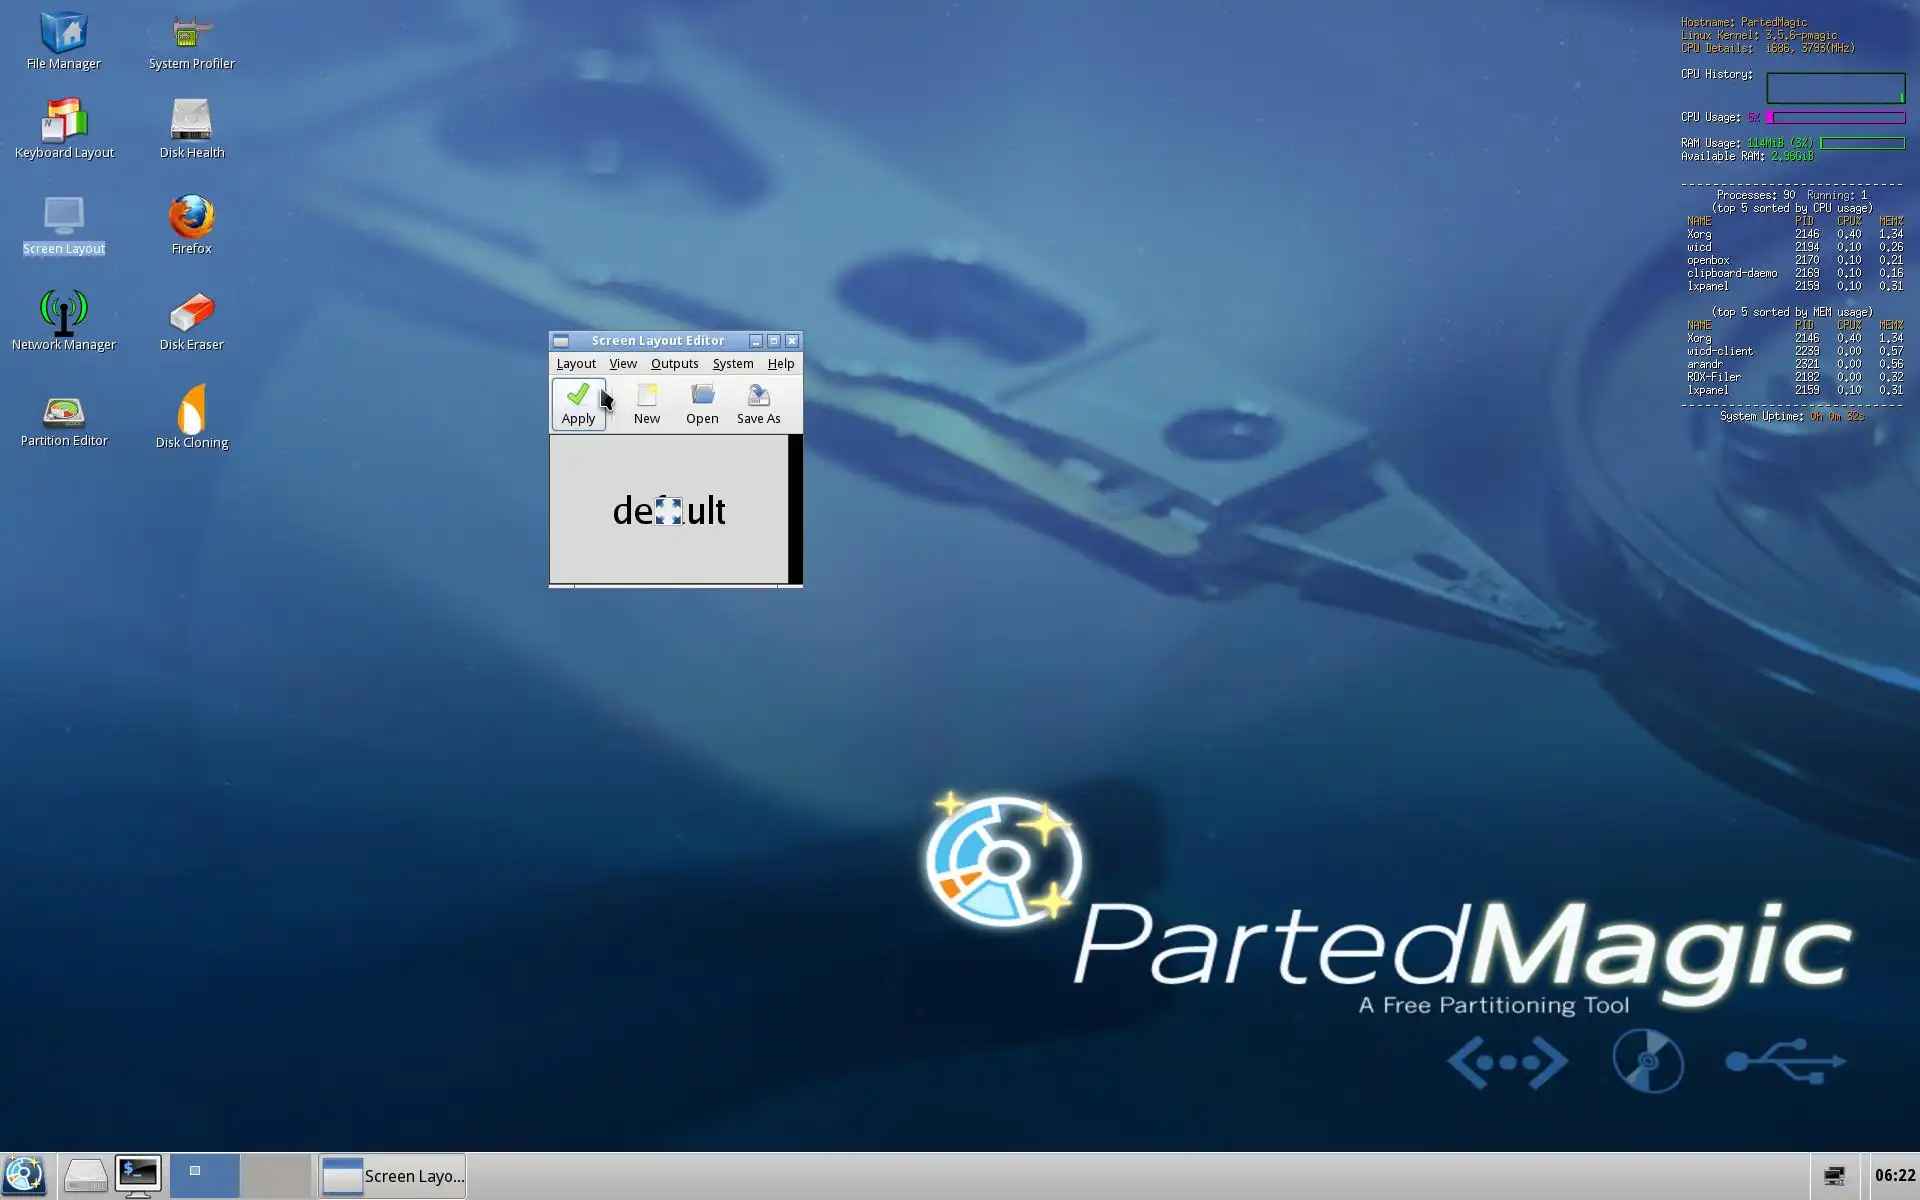1920x1200 pixels.
Task: Open the Layout menu
Action: (576, 364)
